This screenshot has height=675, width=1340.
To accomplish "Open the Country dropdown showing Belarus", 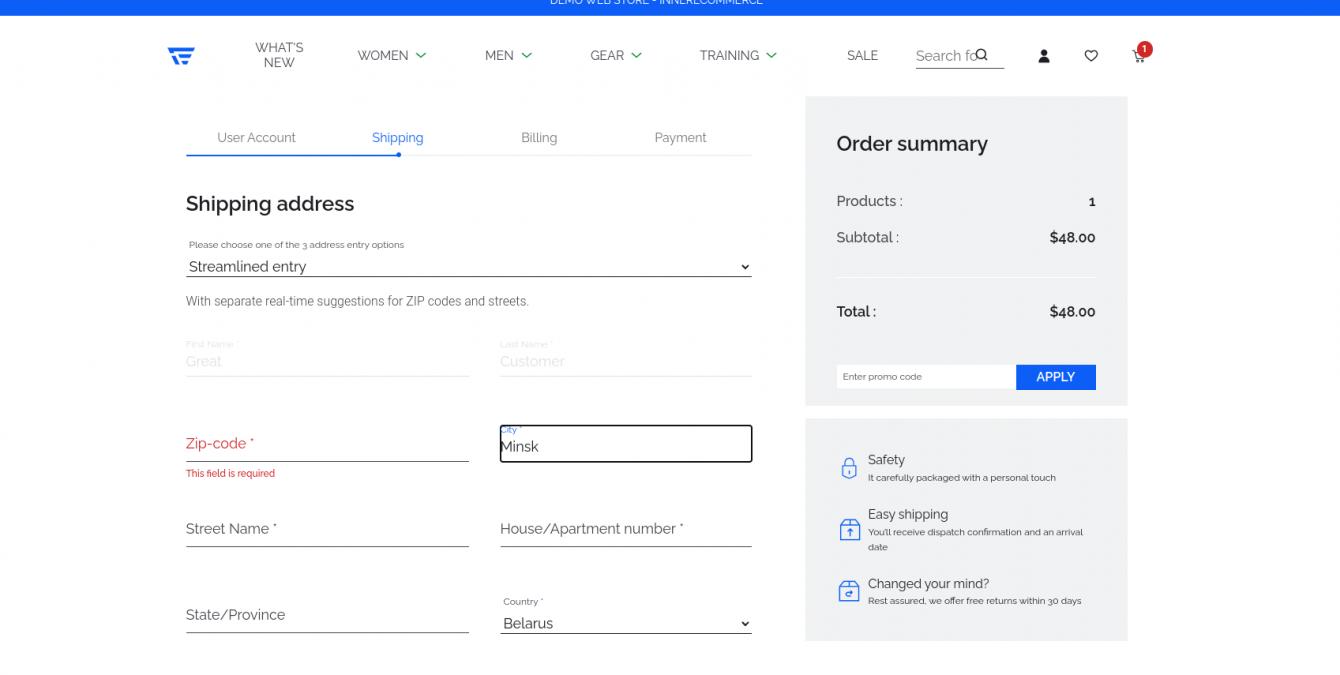I will (626, 623).
